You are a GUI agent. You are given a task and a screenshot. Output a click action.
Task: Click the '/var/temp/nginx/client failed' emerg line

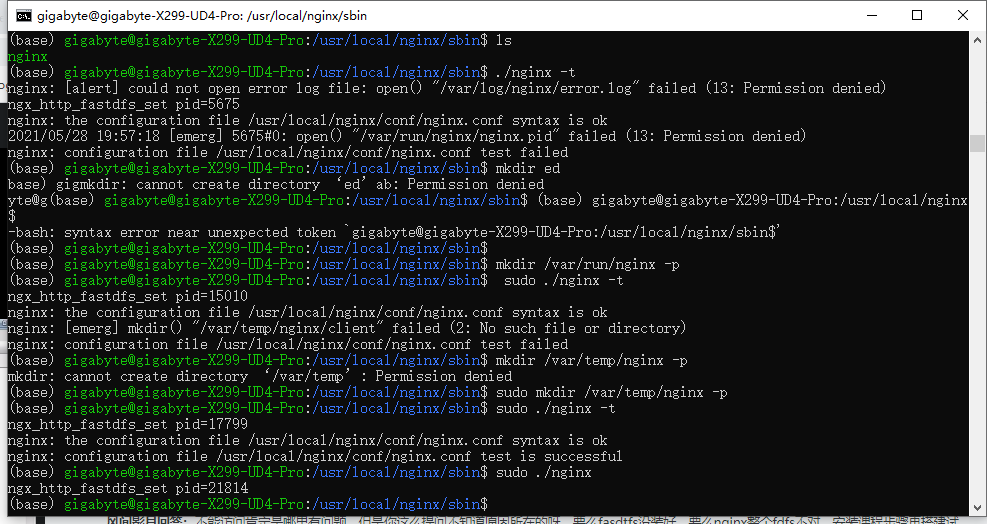347,328
